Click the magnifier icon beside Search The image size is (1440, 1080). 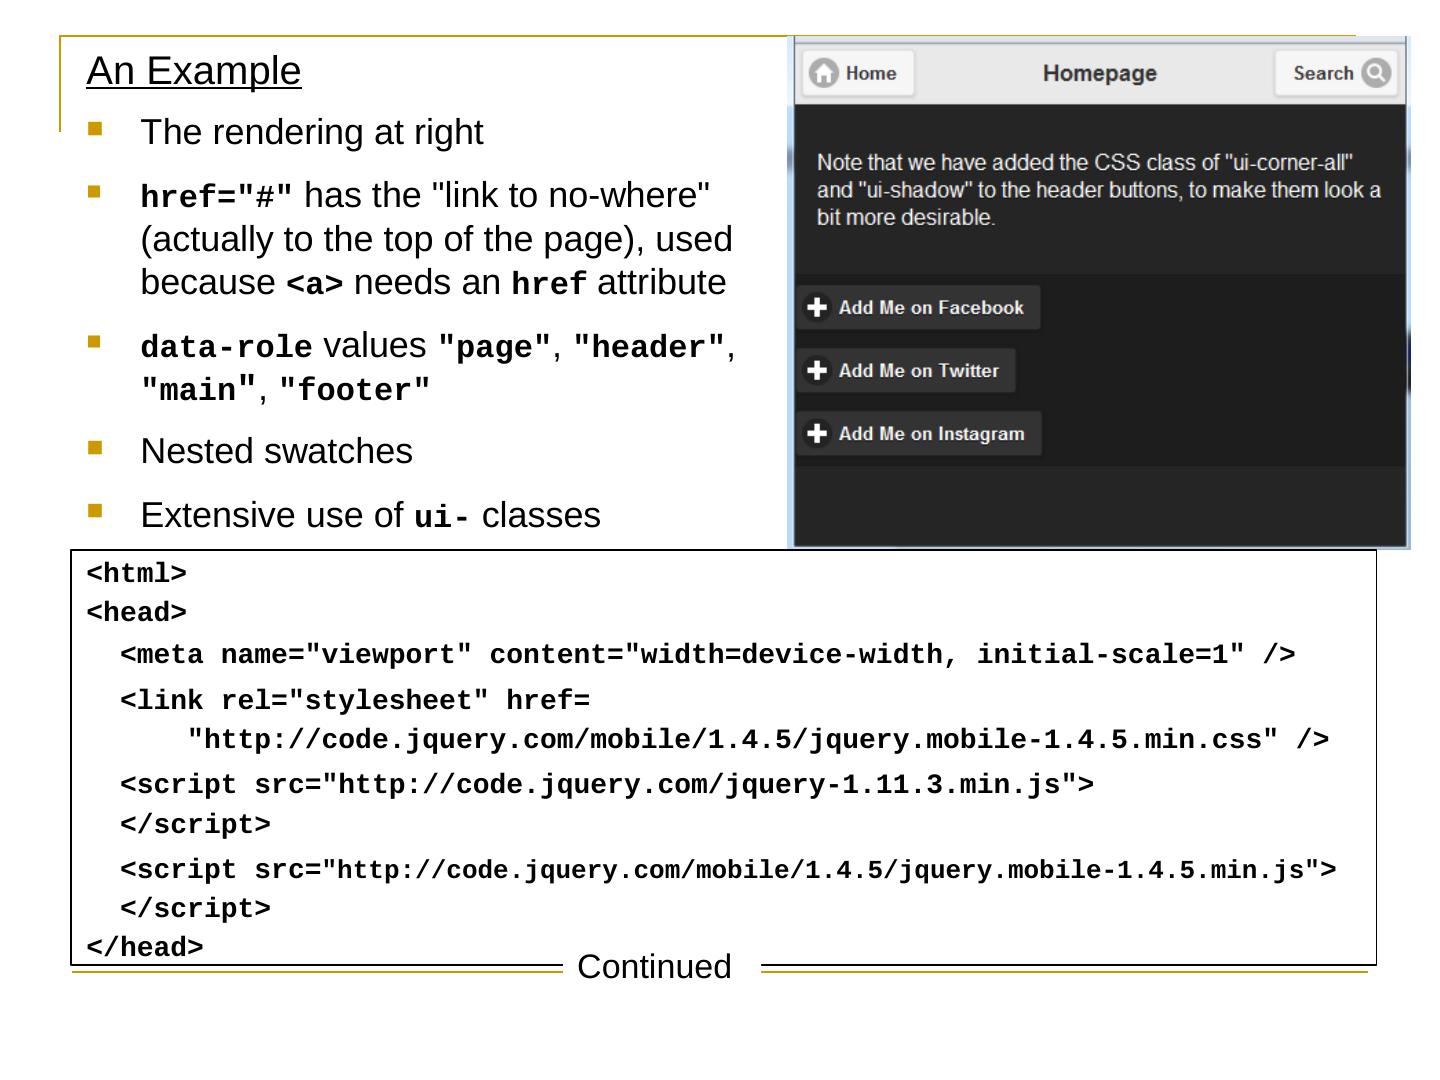pyautogui.click(x=1376, y=73)
